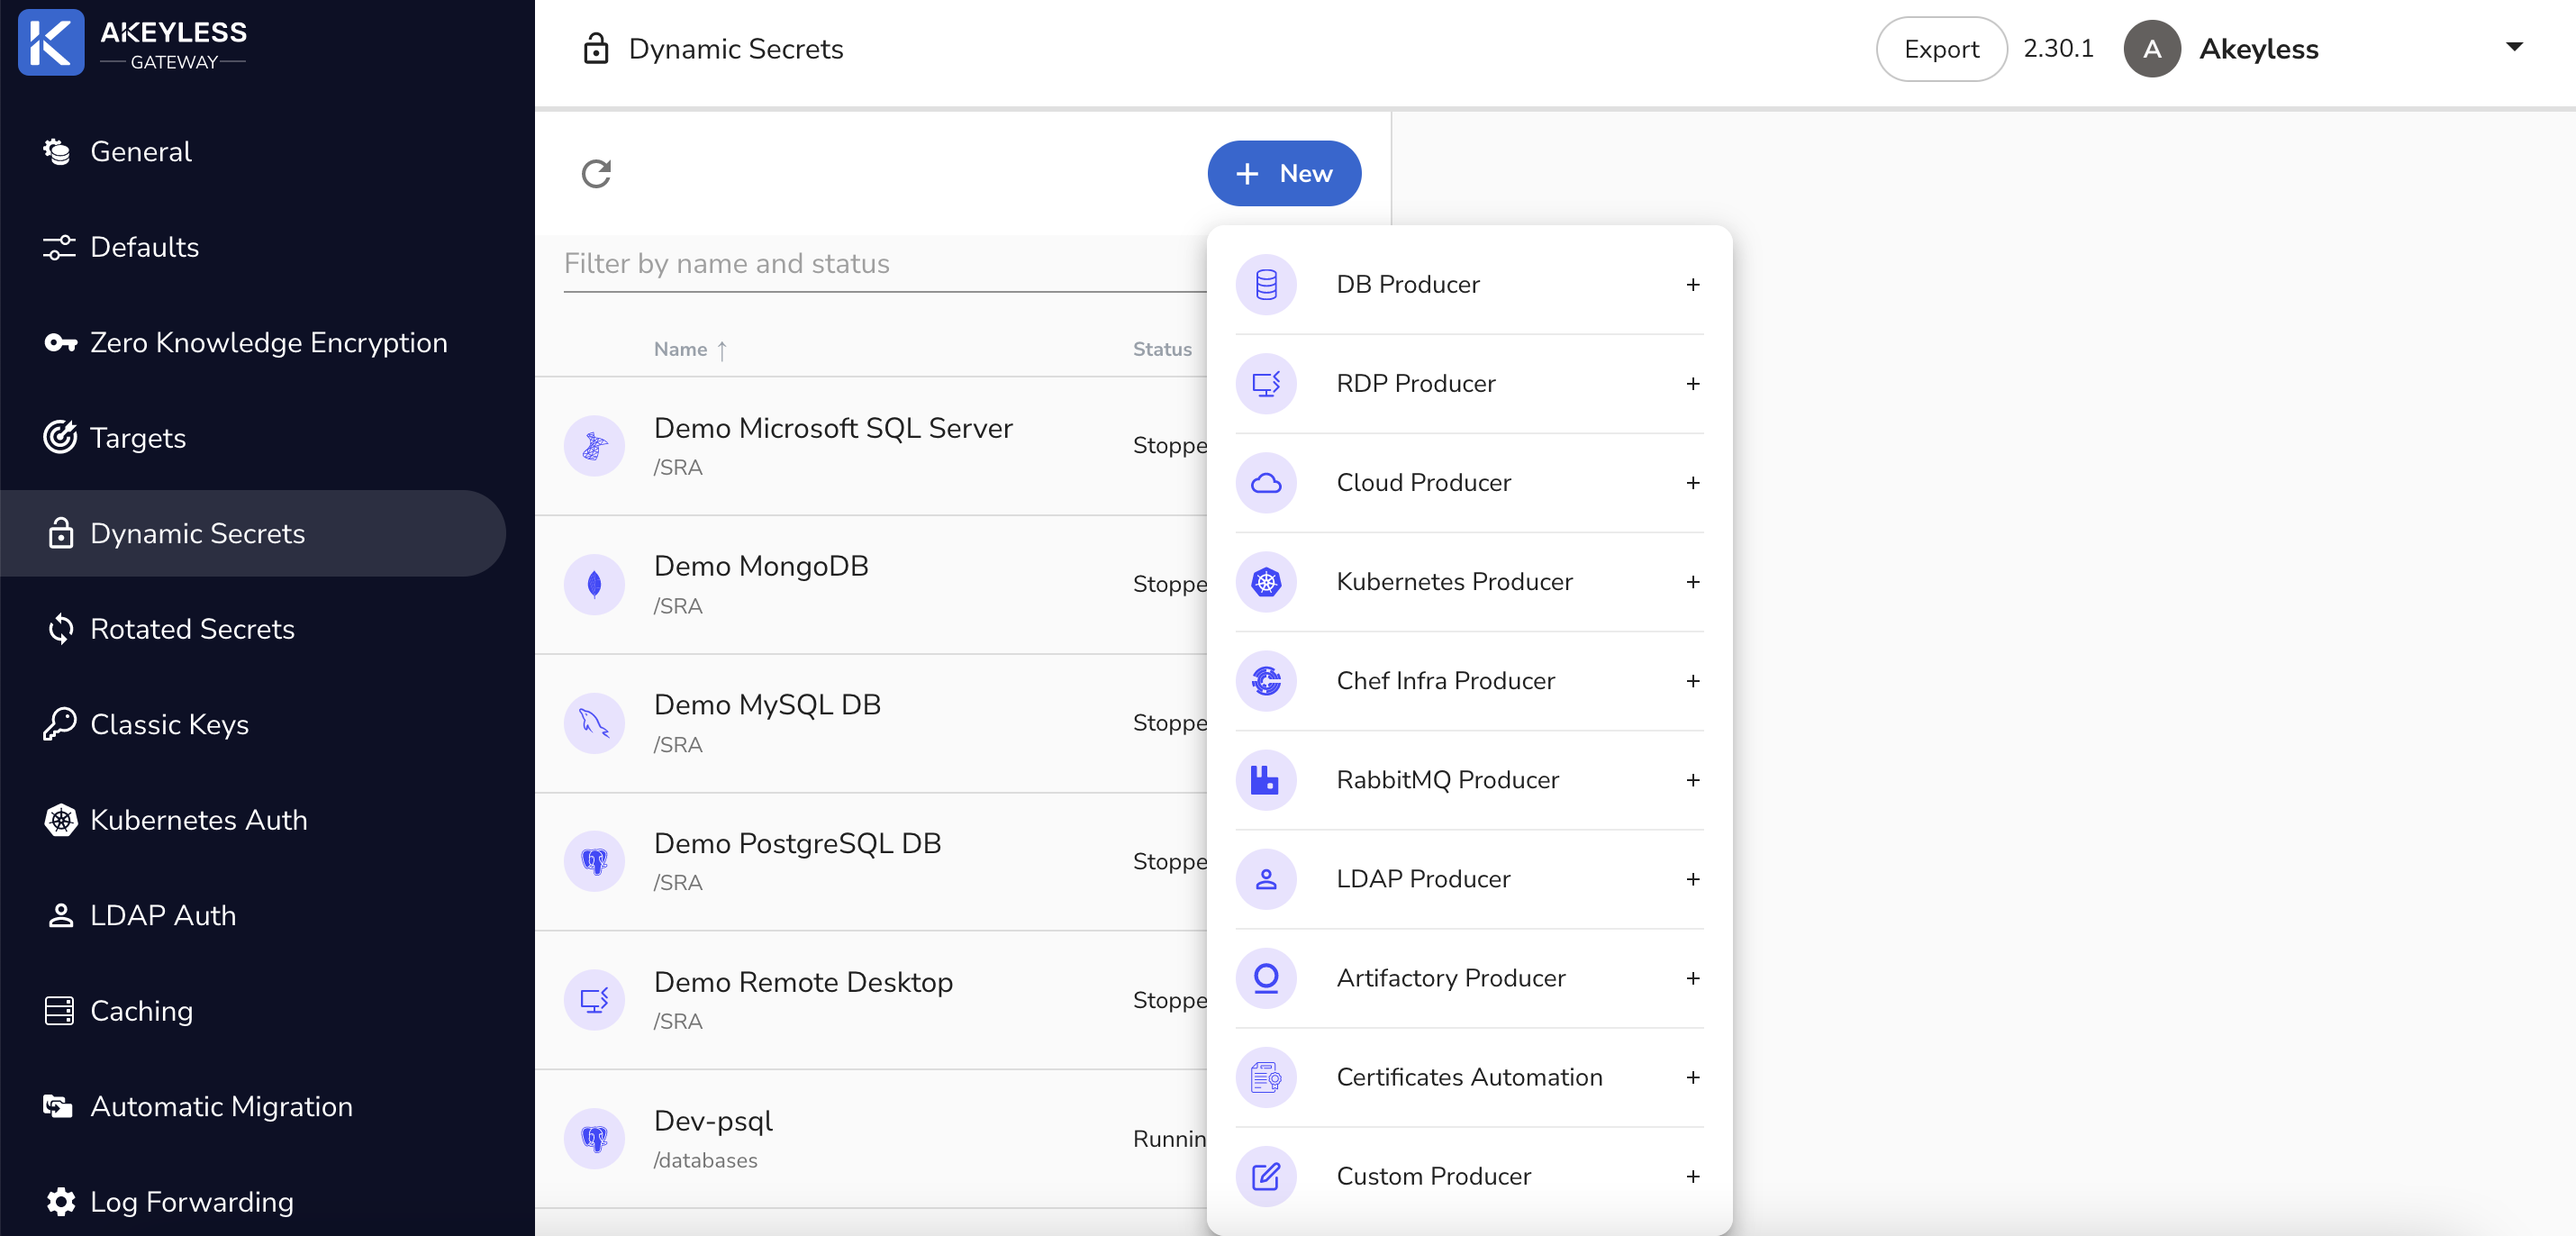Select the Demo Microsoft SQL Server name

click(833, 428)
